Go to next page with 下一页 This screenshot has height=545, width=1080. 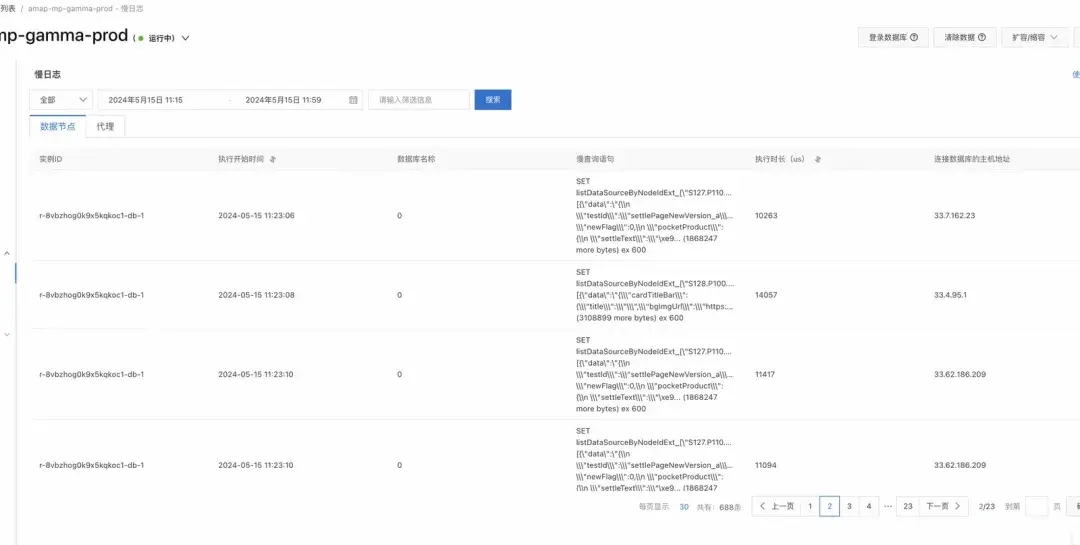[943, 506]
